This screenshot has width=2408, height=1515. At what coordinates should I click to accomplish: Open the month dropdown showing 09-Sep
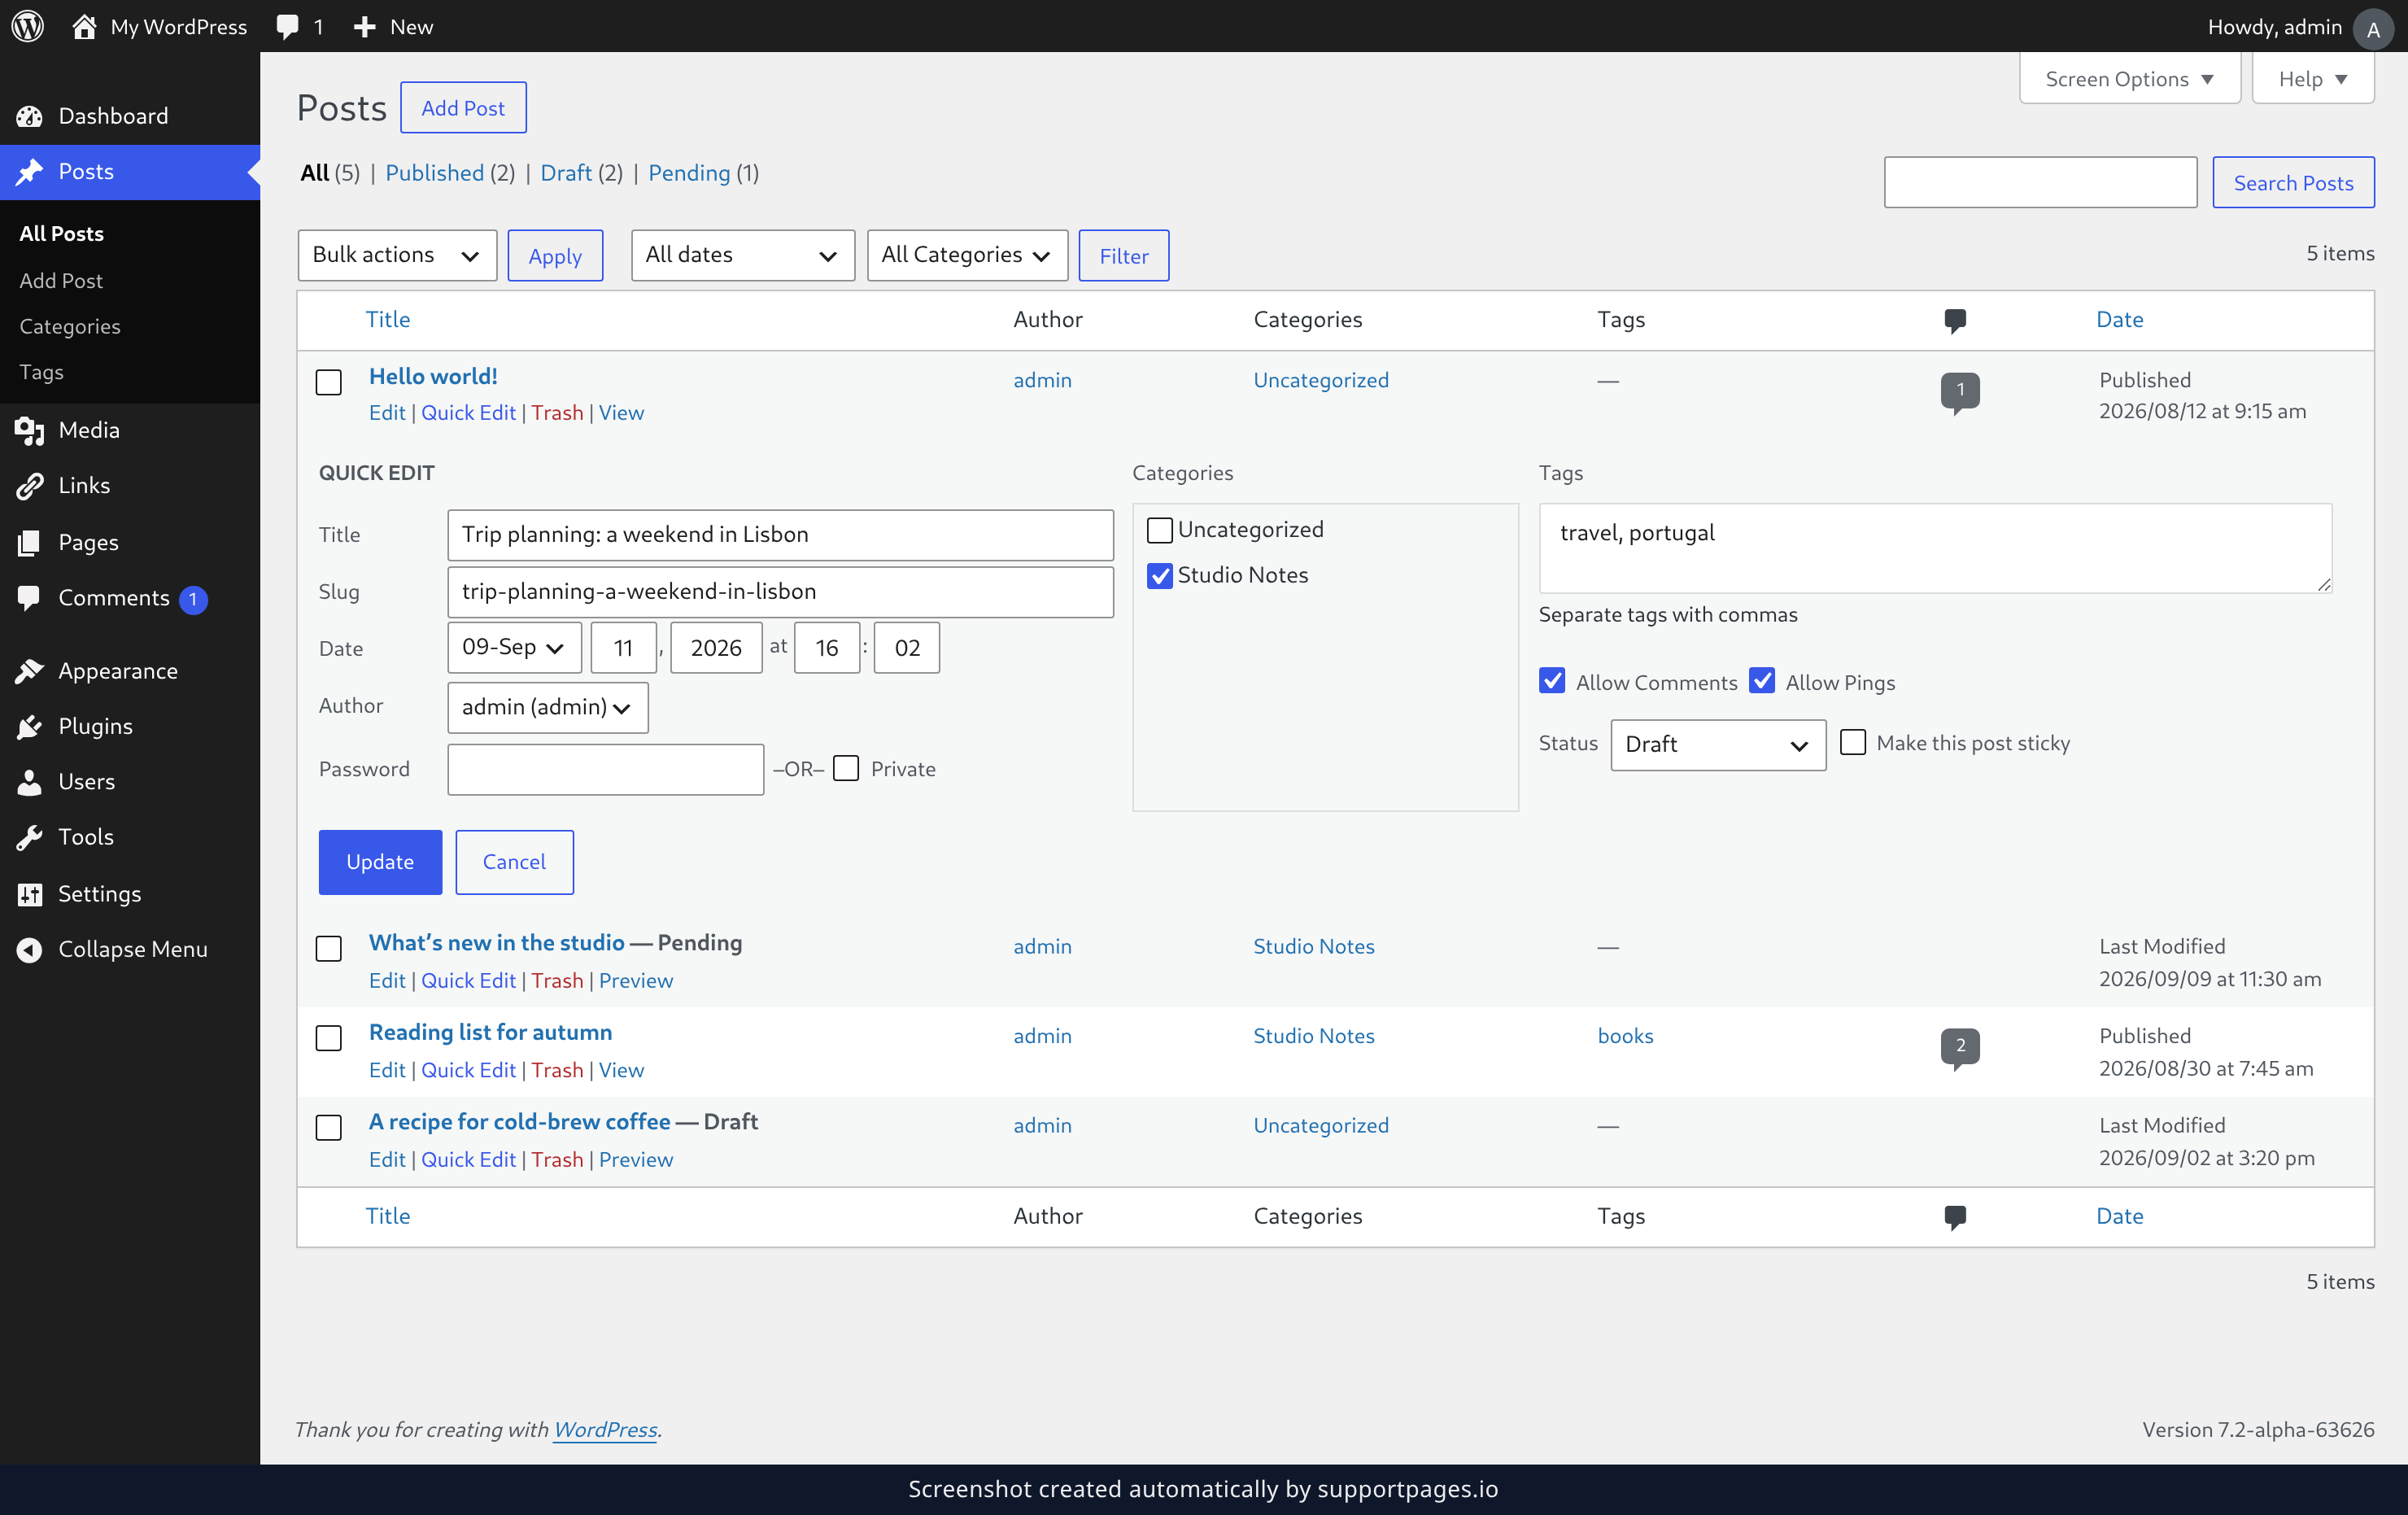514,648
